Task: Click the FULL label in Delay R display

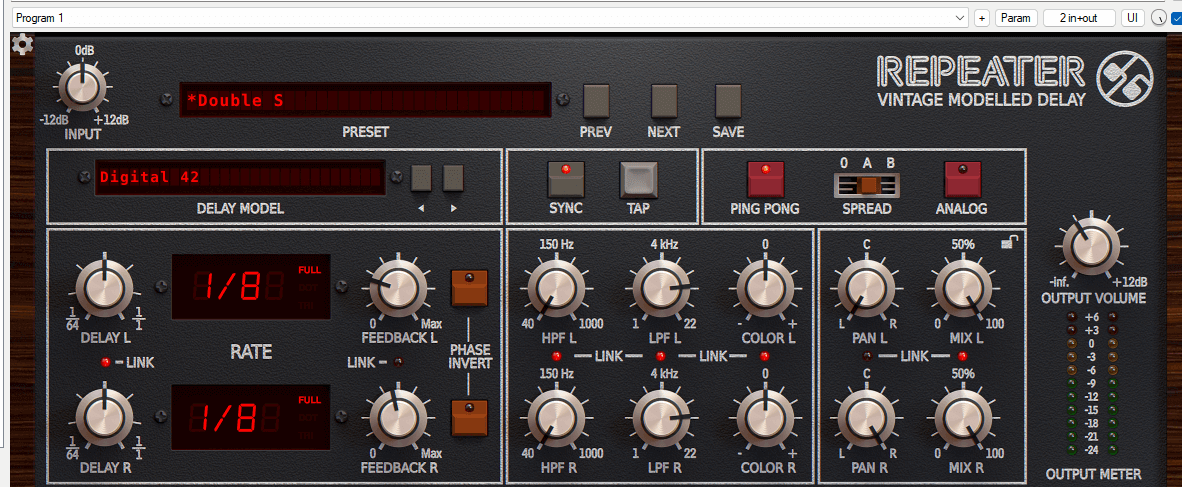Action: point(308,400)
